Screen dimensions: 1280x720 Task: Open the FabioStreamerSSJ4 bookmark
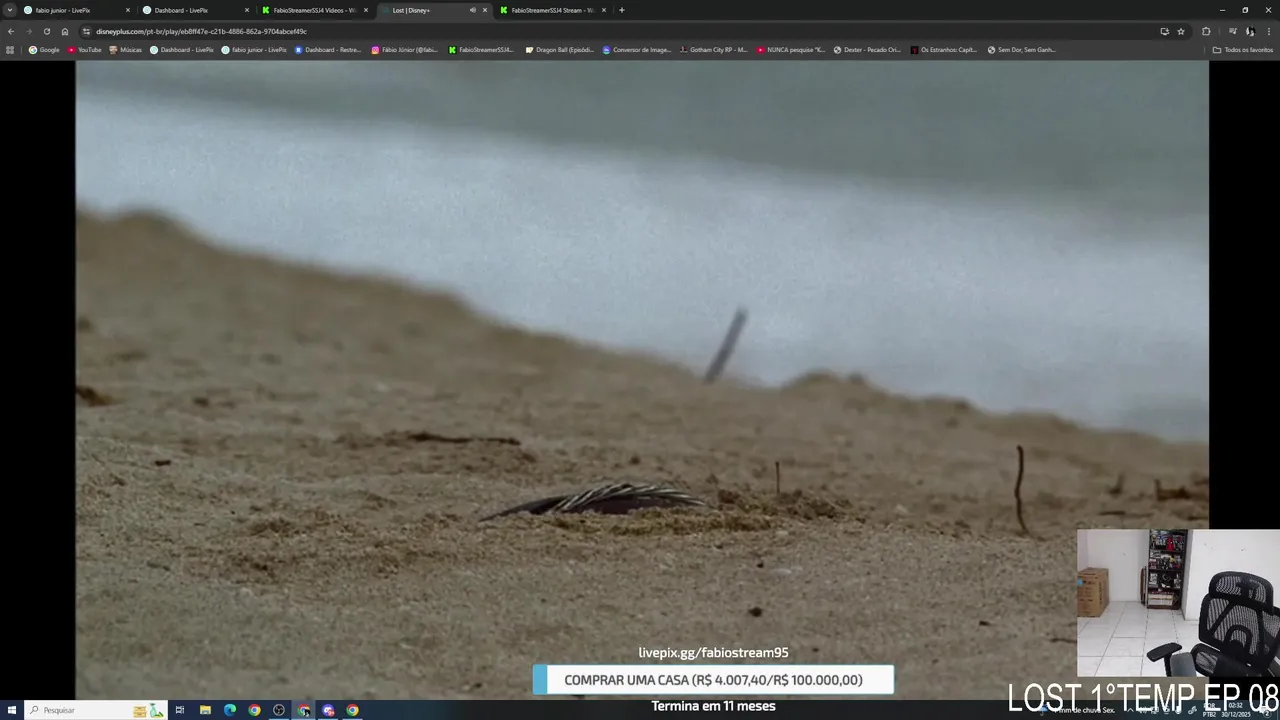(x=481, y=50)
